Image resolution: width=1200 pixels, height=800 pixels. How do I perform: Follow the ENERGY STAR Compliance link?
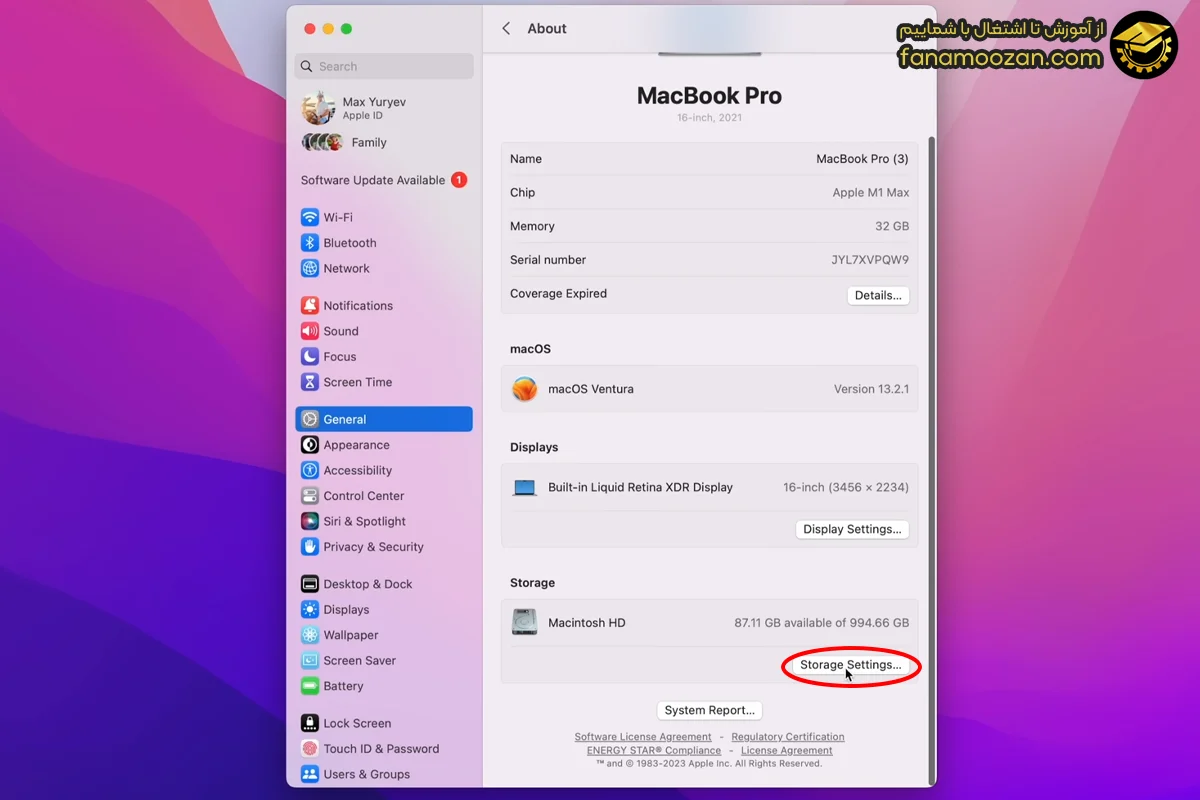654,750
